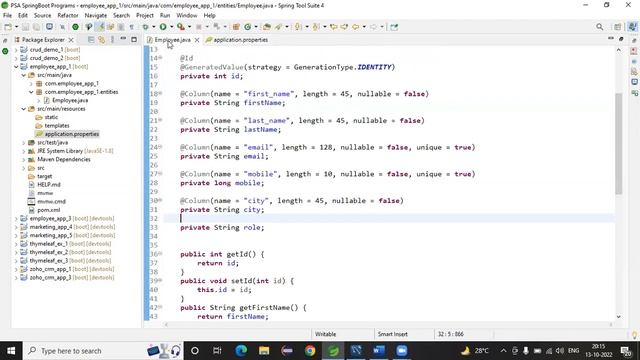Click the Quick Access magnifier icon
Viewport: 640px width, 360px height.
(600, 27)
